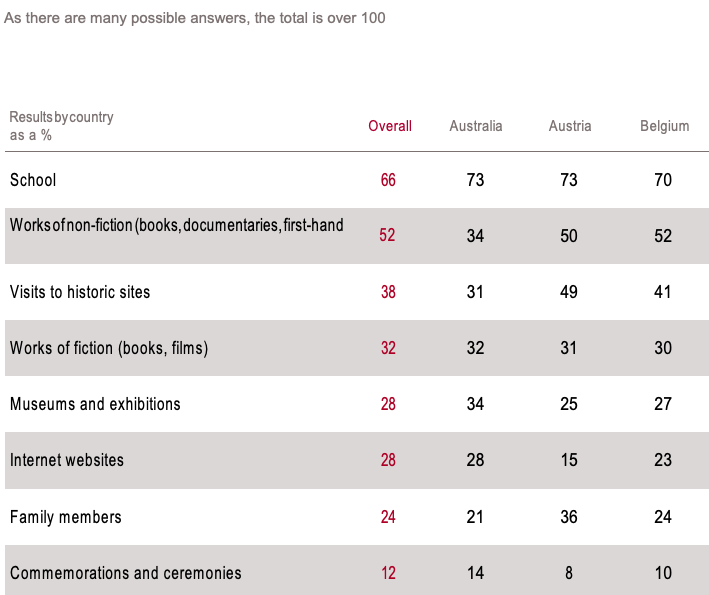The image size is (709, 595).
Task: Click the Commemorations and ceremonies row label
Action: 126,573
